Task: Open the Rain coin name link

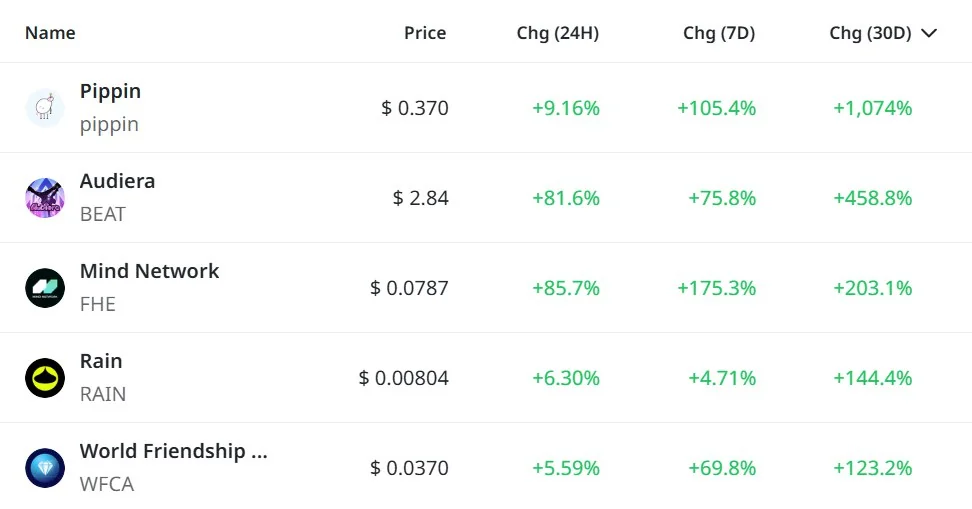Action: coord(101,361)
